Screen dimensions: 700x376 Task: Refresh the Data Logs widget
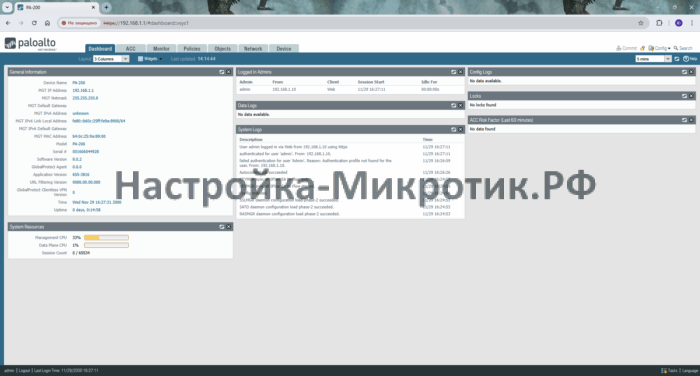click(454, 105)
